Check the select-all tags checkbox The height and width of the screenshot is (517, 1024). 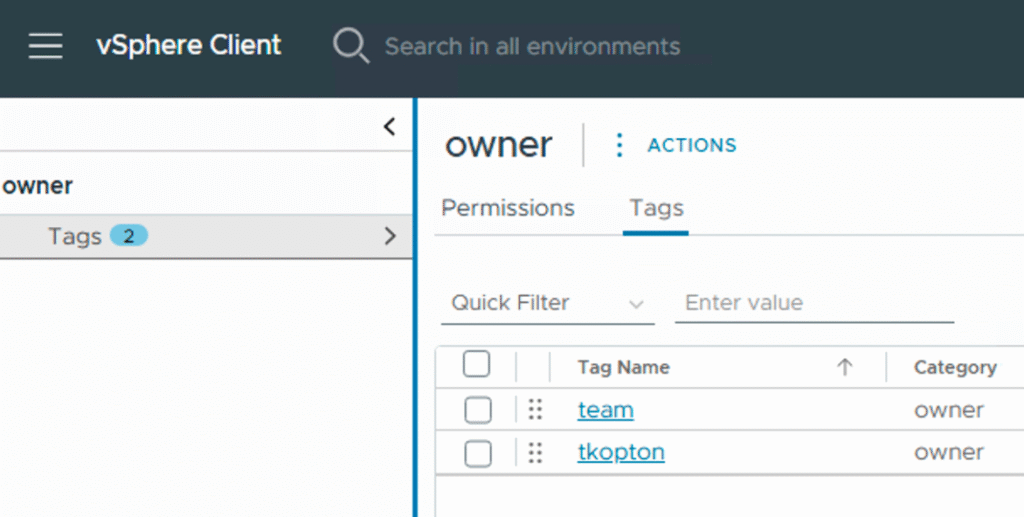click(x=477, y=366)
